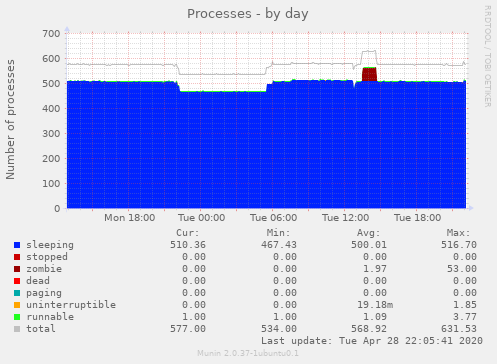The image size is (497, 364).
Task: Select the 'zombie' legend label
Action: click(x=44, y=269)
